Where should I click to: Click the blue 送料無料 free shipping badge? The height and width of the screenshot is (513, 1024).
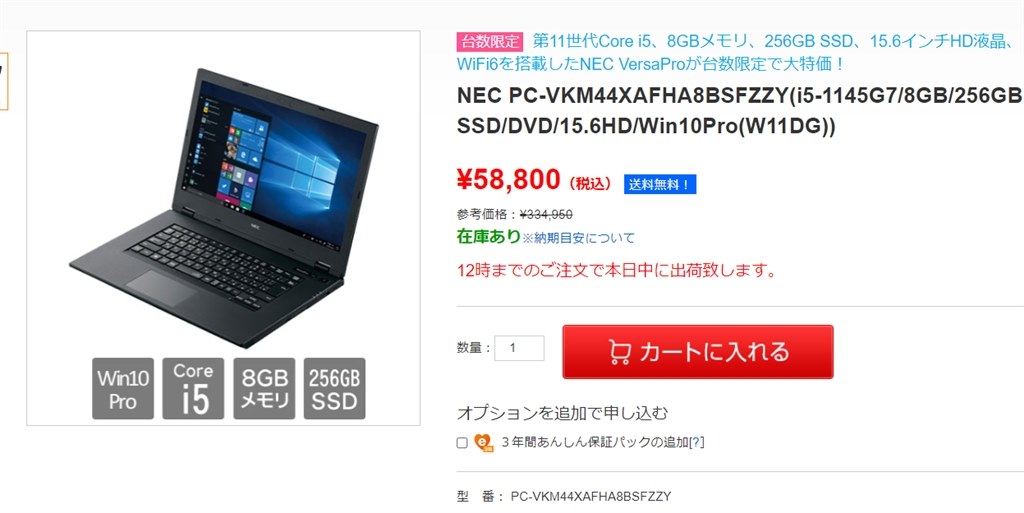pos(660,185)
